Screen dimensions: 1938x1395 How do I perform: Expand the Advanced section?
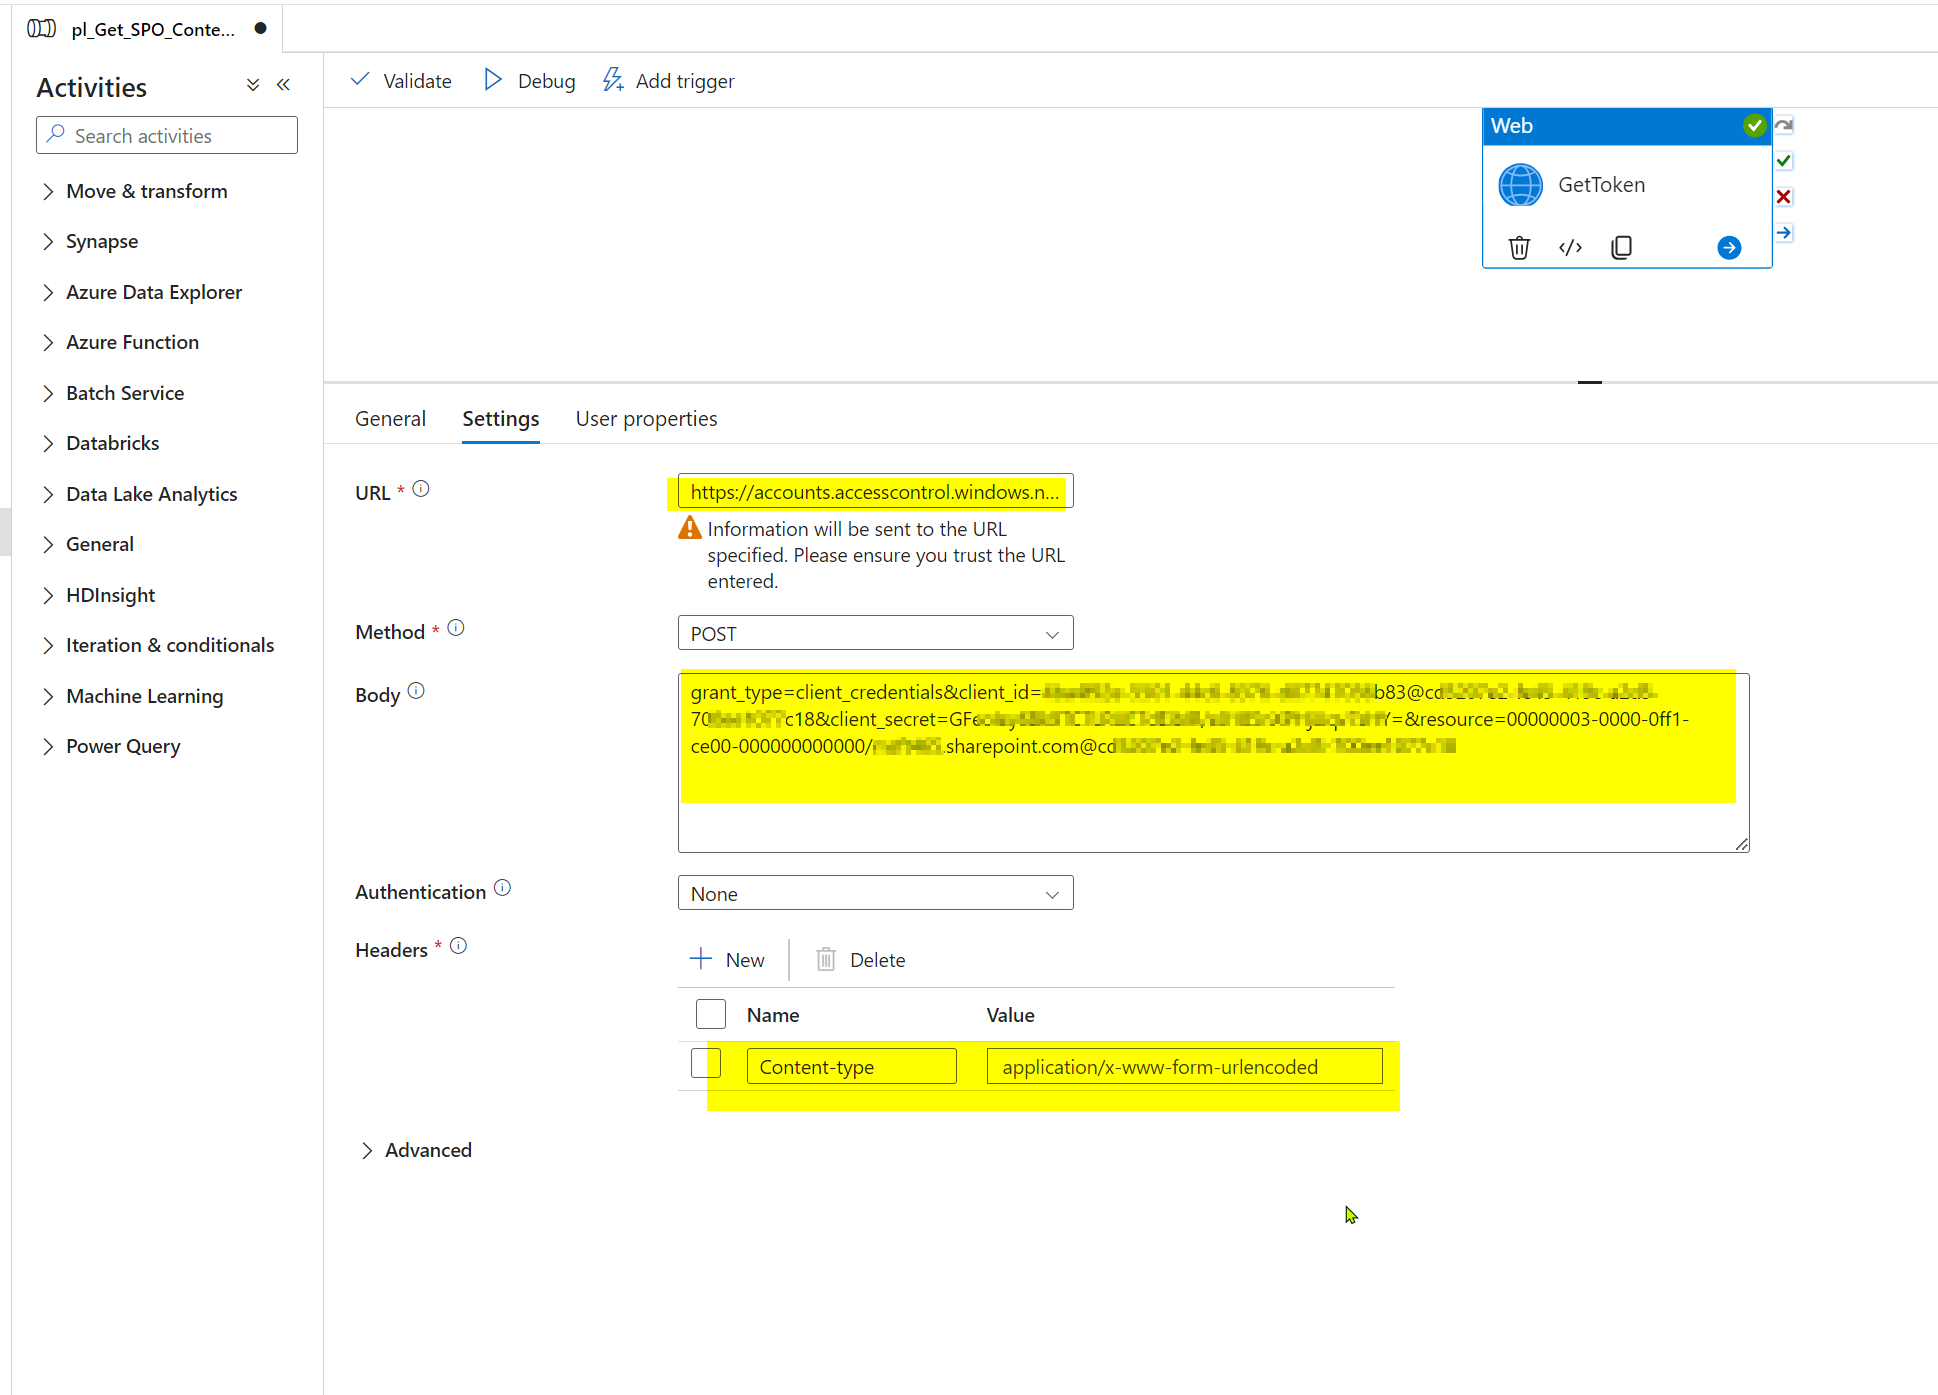pyautogui.click(x=415, y=1149)
